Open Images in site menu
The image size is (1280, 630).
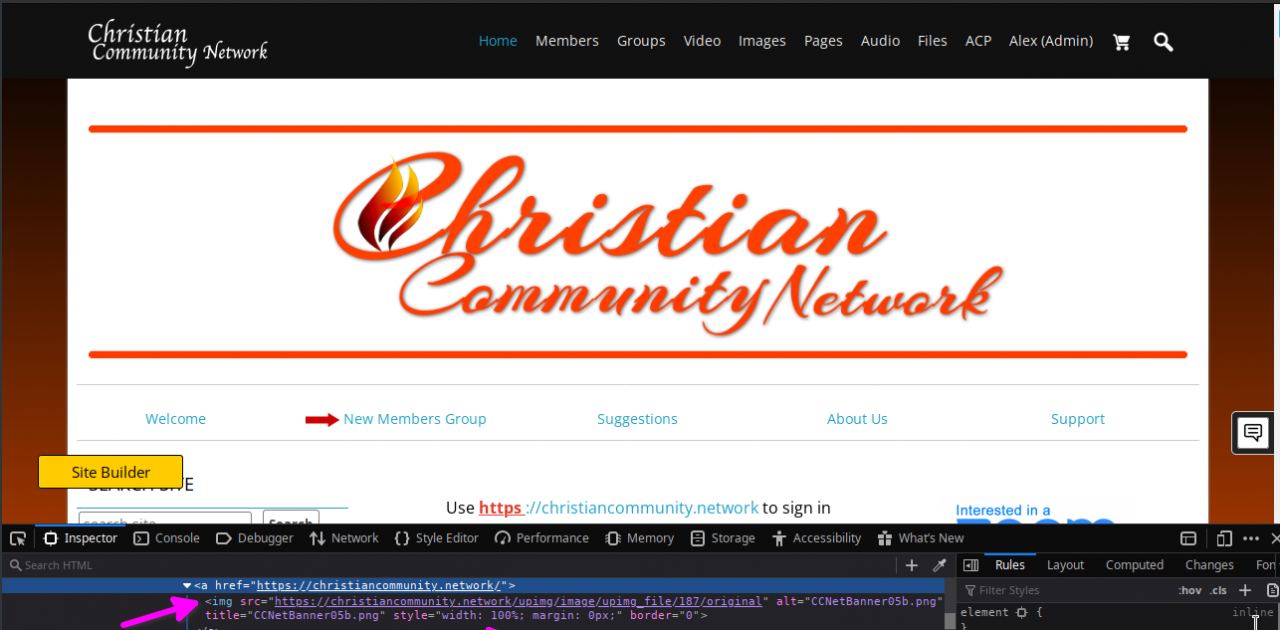coord(762,41)
